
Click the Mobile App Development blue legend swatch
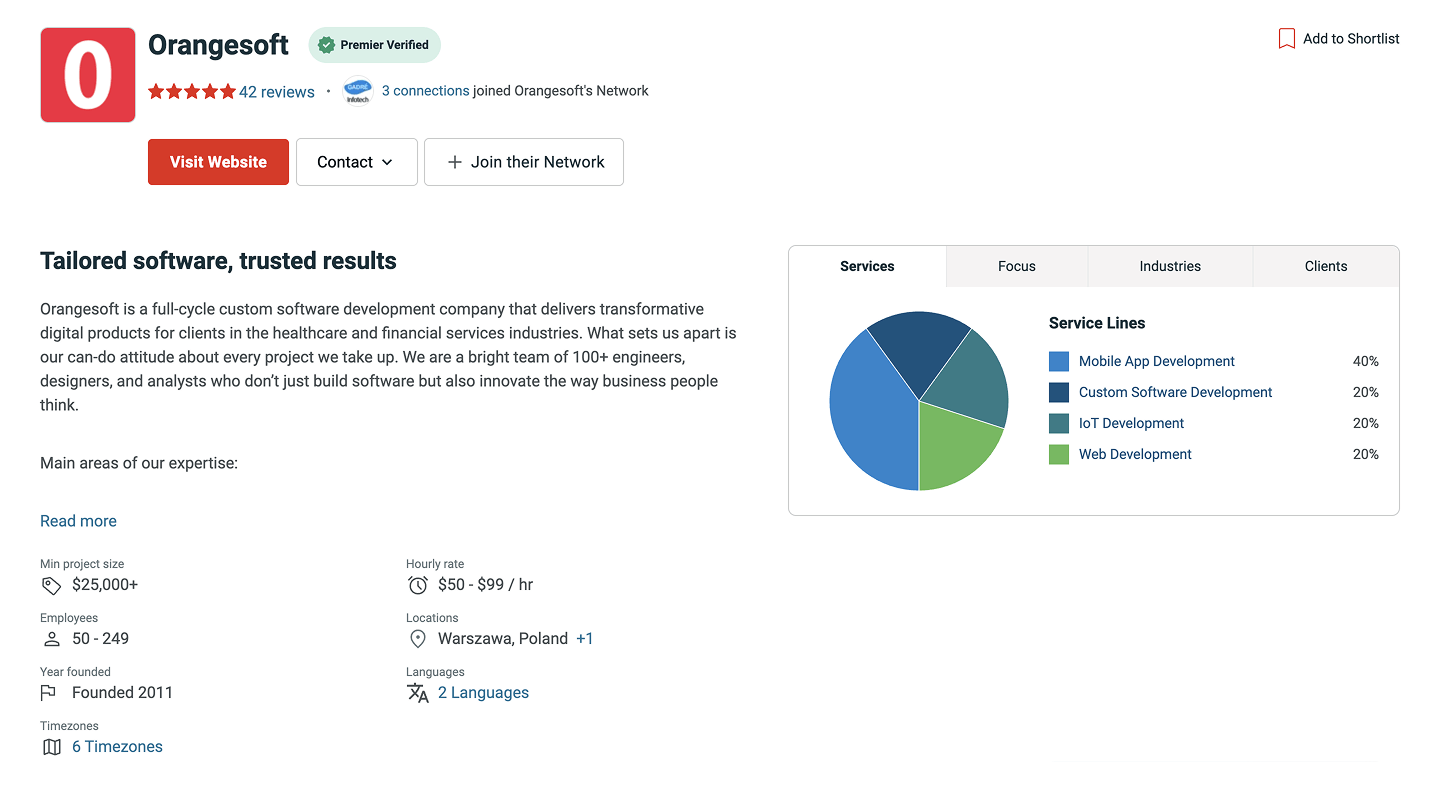pos(1059,361)
